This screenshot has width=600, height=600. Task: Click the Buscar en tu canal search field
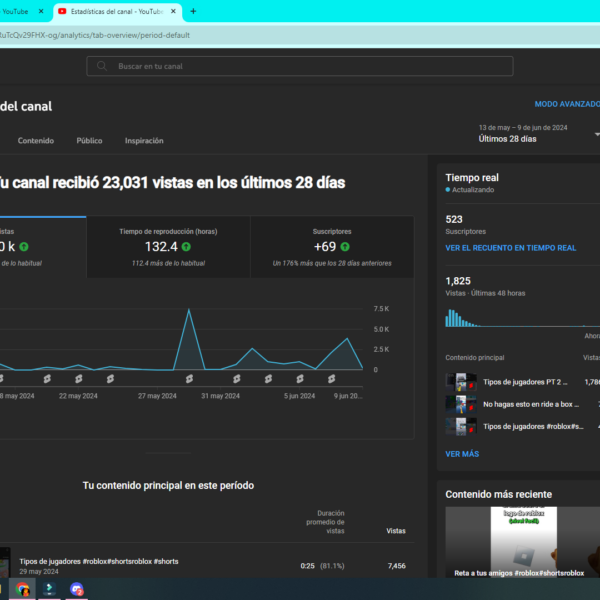(x=300, y=66)
